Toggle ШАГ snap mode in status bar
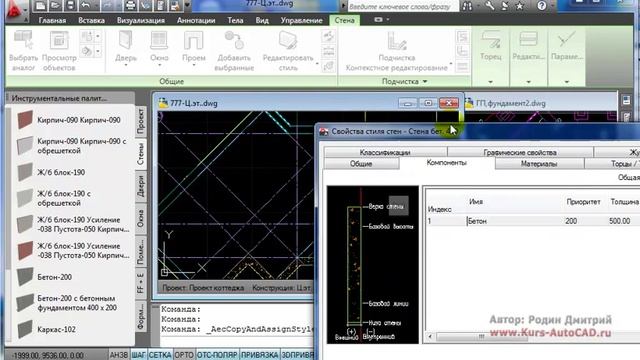The height and width of the screenshot is (360, 640). point(138,355)
